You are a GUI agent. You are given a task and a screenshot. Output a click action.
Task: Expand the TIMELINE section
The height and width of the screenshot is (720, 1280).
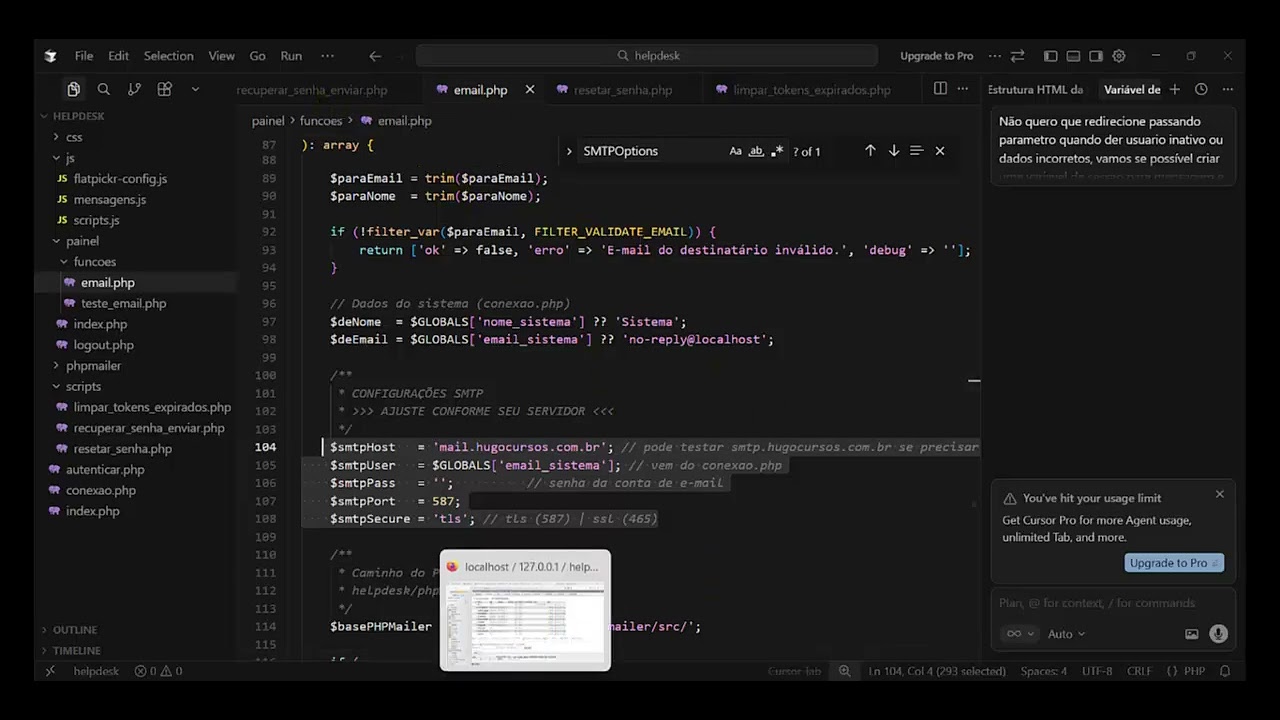pos(76,651)
